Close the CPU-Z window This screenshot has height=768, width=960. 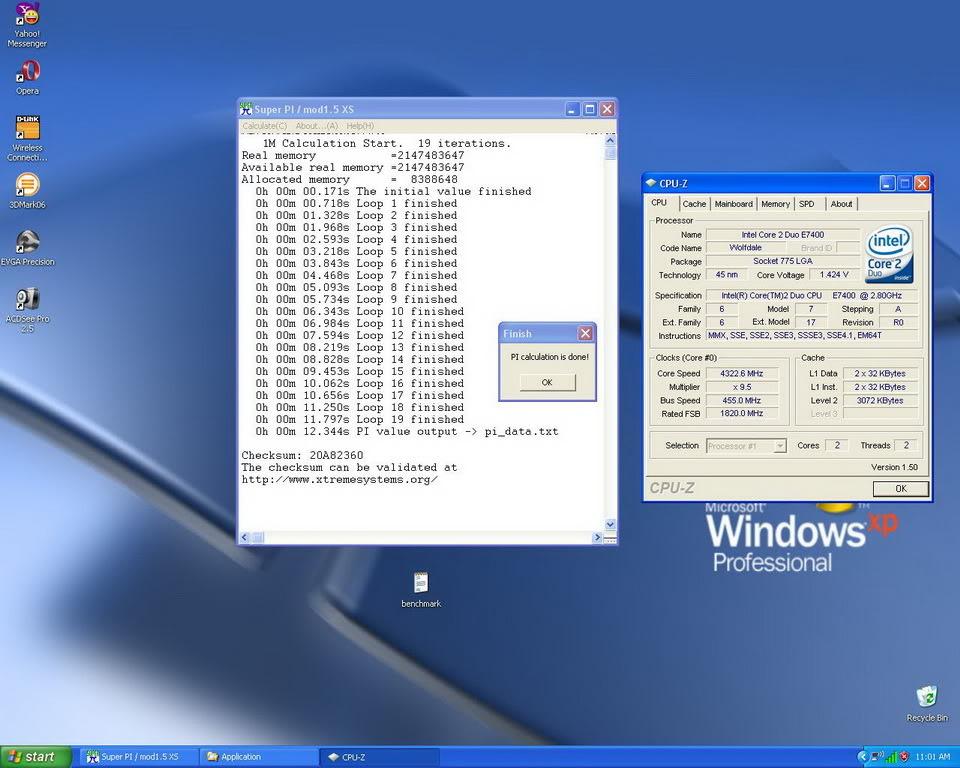(x=921, y=183)
